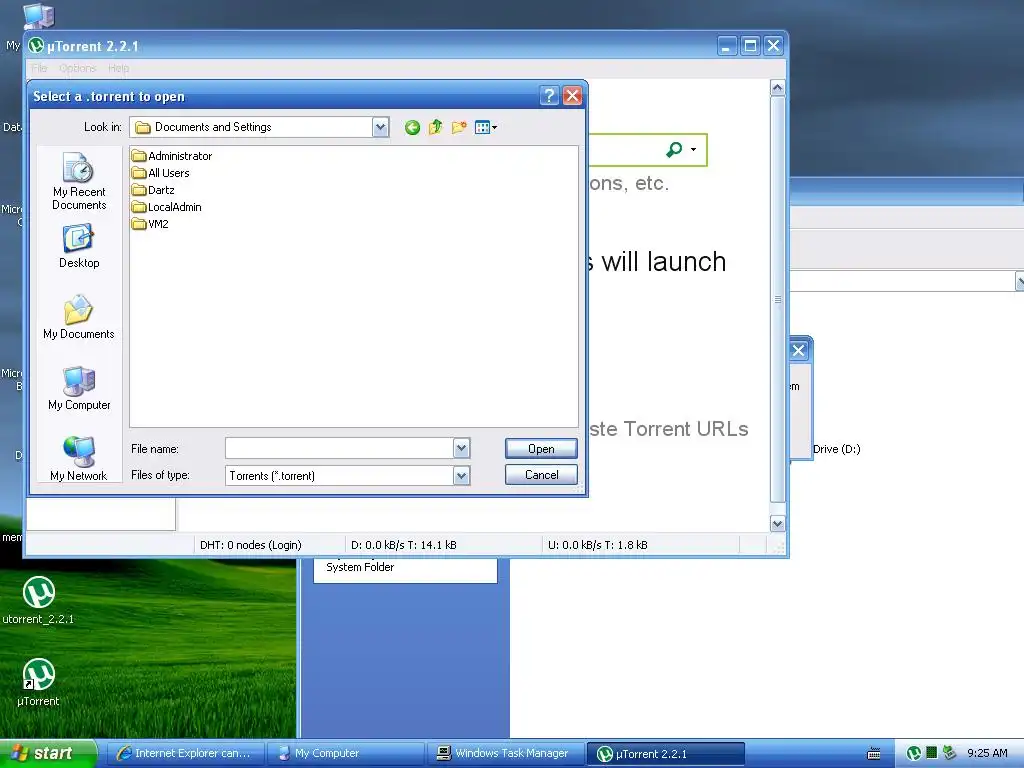Expand the Files of type dropdown
The width and height of the screenshot is (1024, 768).
click(462, 475)
